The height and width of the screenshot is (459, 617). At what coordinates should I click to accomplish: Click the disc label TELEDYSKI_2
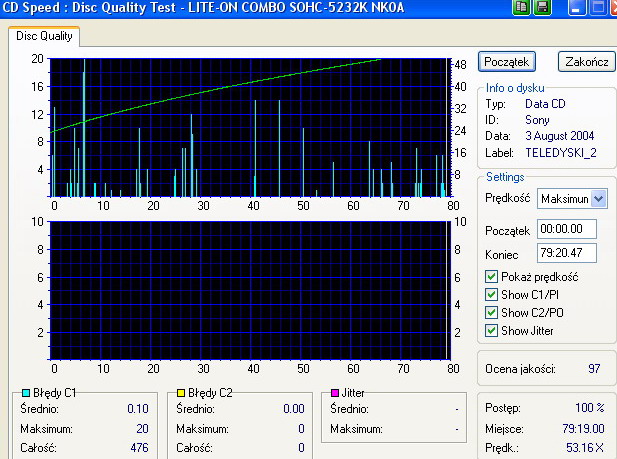pos(561,153)
